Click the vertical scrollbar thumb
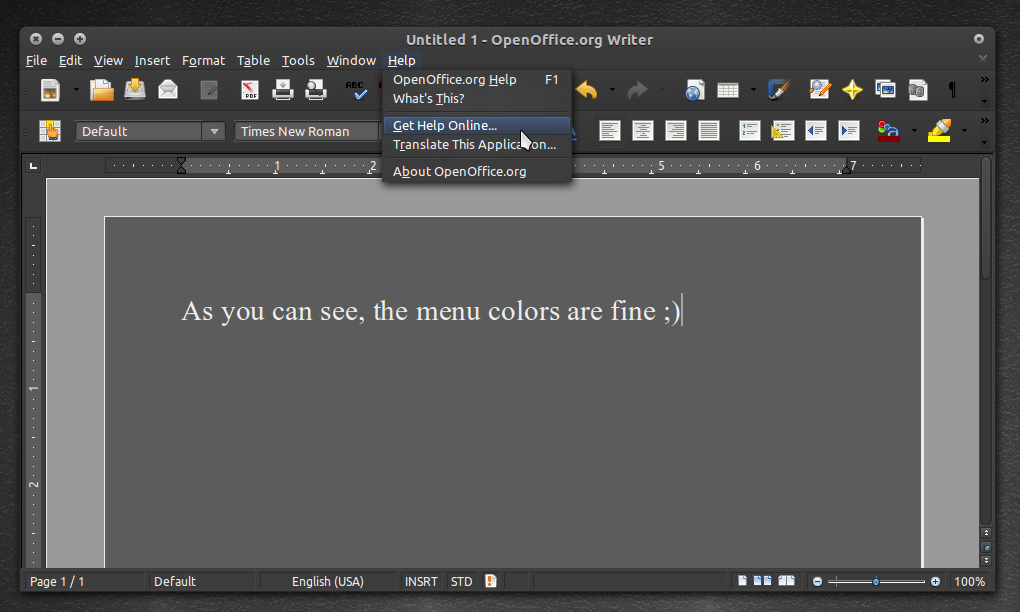 click(x=986, y=218)
